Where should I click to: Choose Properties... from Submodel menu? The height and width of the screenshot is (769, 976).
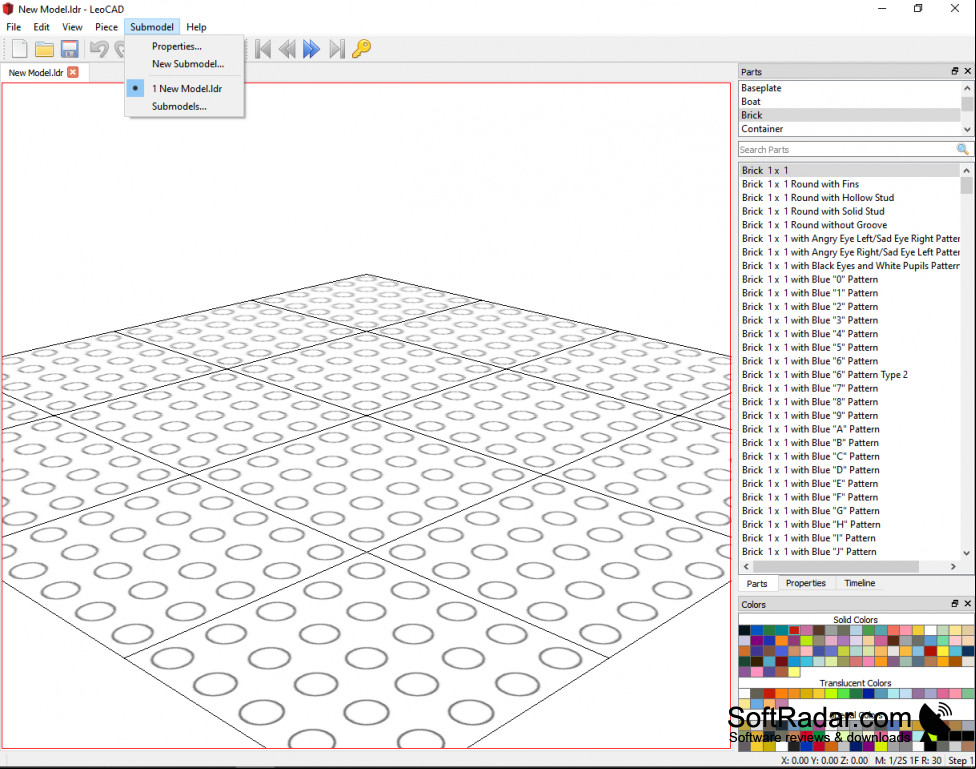(184, 46)
